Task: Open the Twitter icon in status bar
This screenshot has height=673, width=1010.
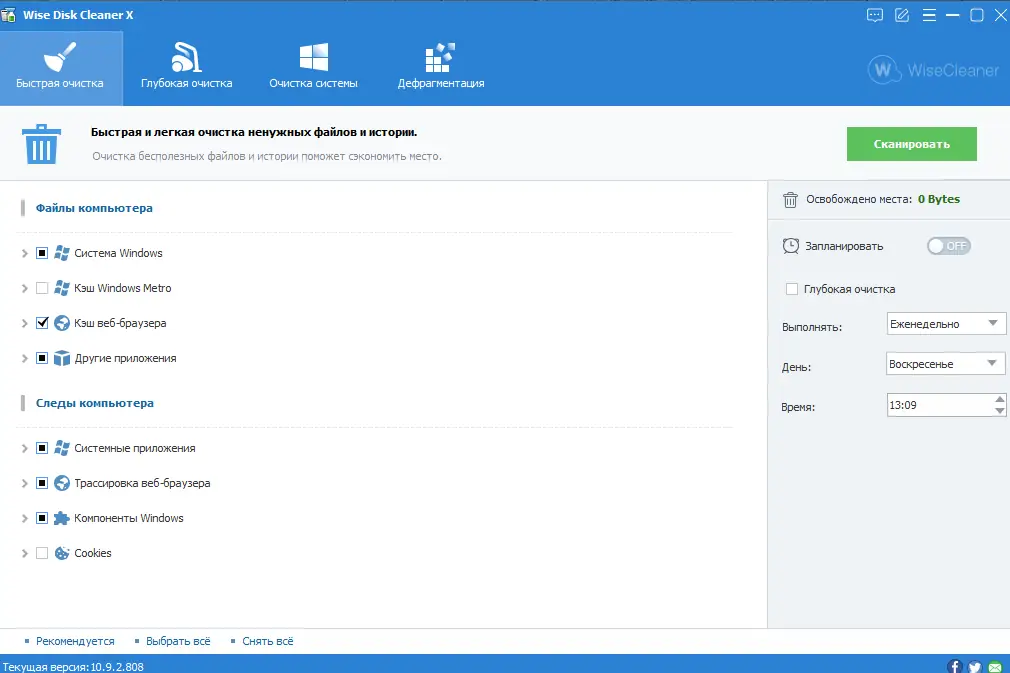Action: pos(975,667)
